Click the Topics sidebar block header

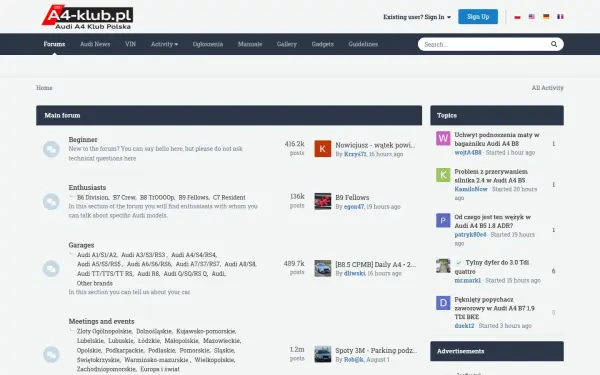[497, 115]
